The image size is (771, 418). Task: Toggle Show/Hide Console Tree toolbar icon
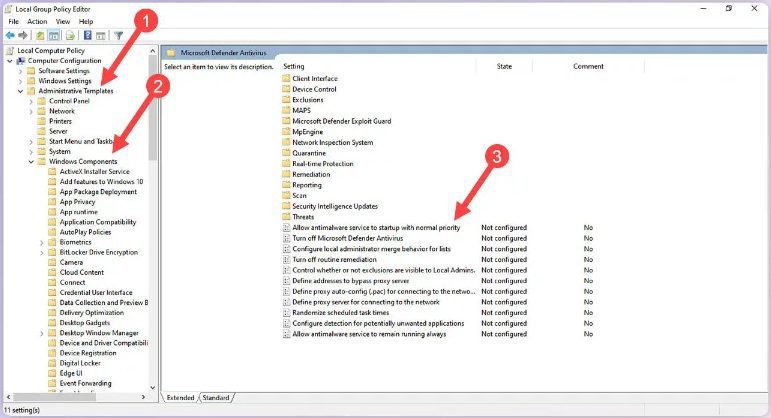(x=54, y=35)
